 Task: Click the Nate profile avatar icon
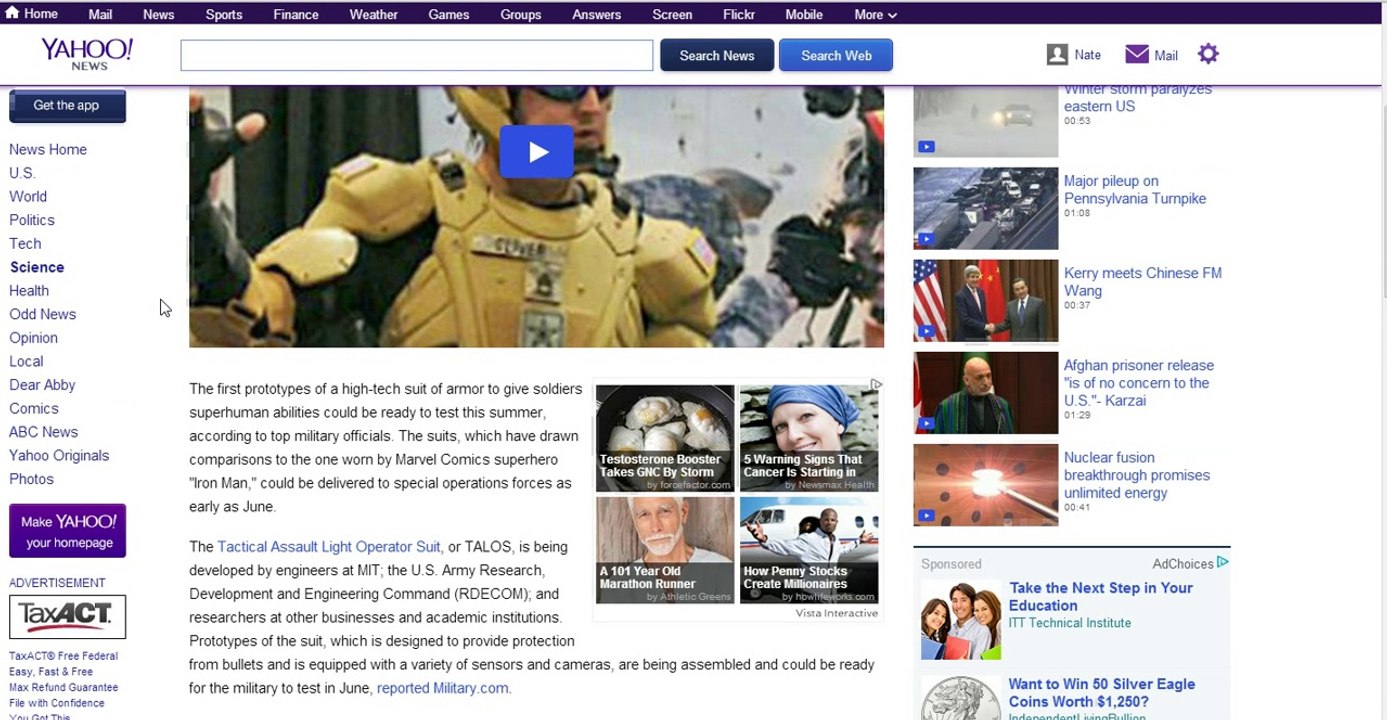pos(1057,55)
